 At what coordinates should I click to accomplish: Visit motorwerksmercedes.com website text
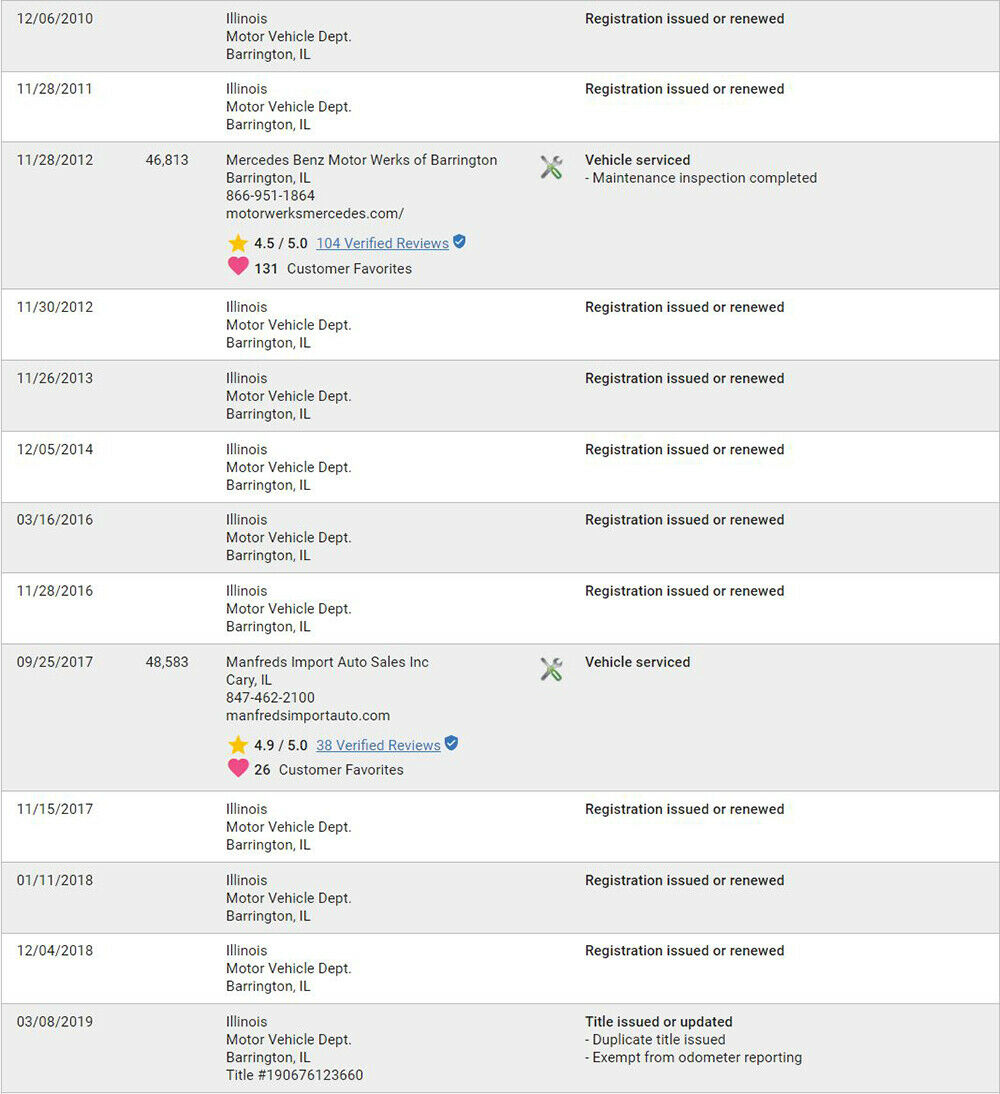point(315,213)
